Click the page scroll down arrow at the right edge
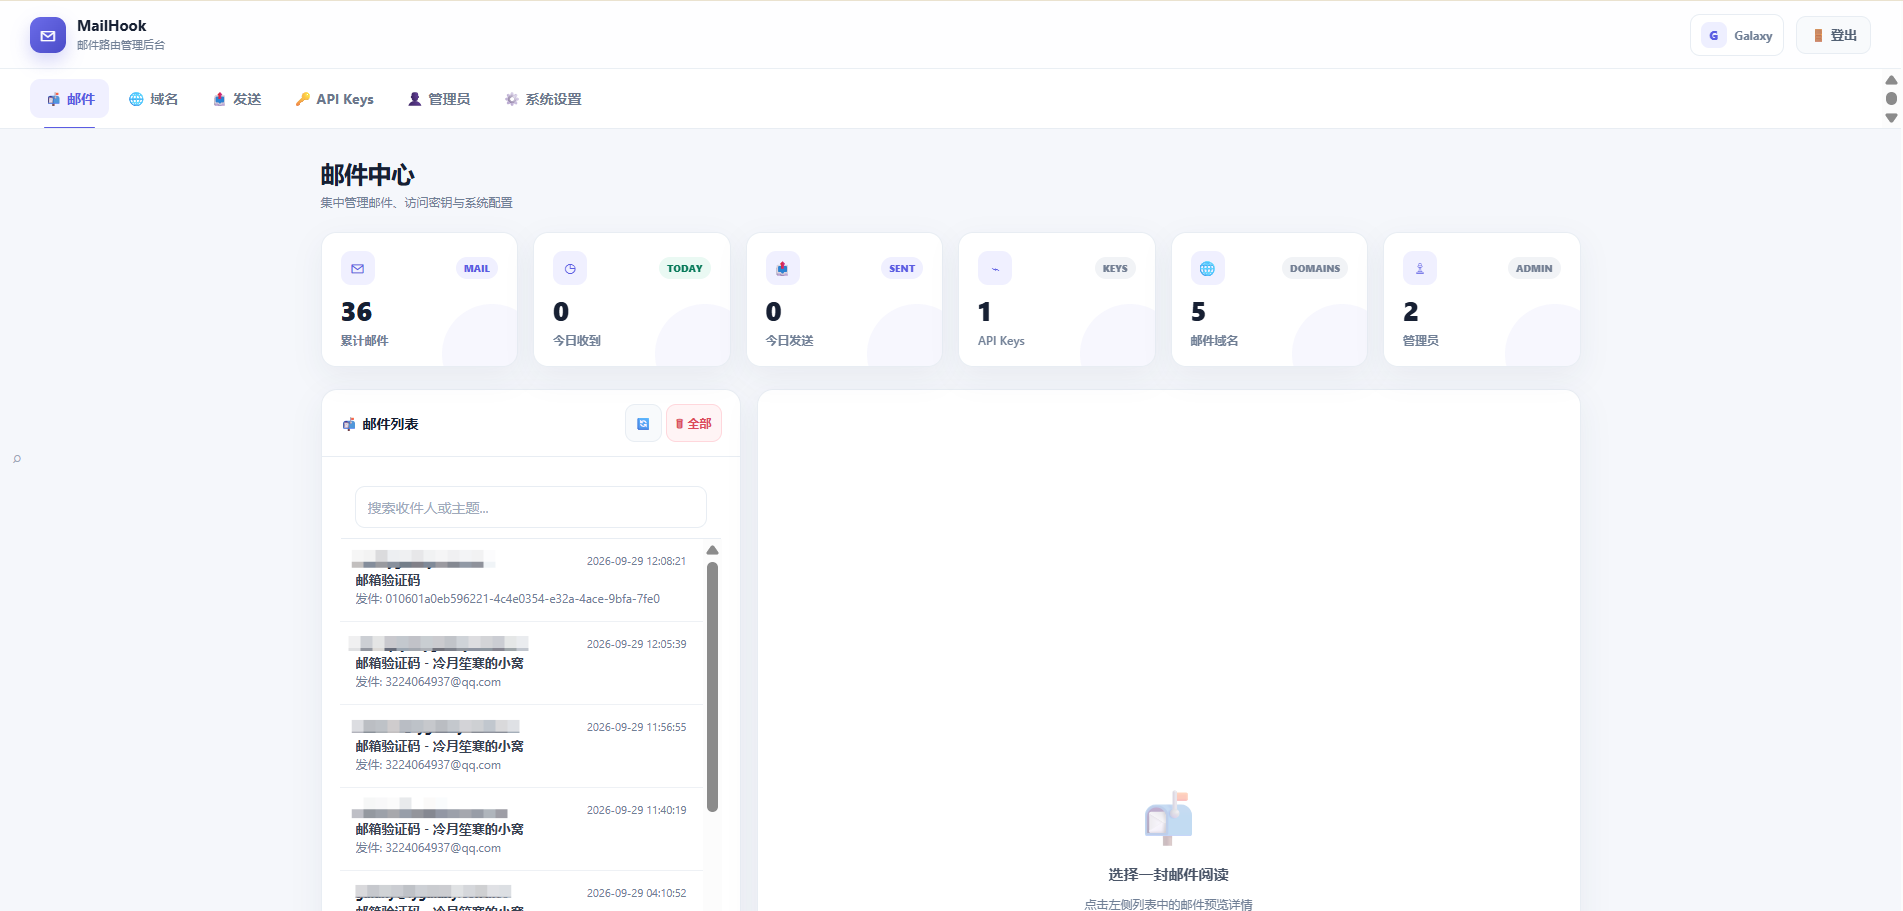This screenshot has width=1903, height=911. (x=1891, y=118)
